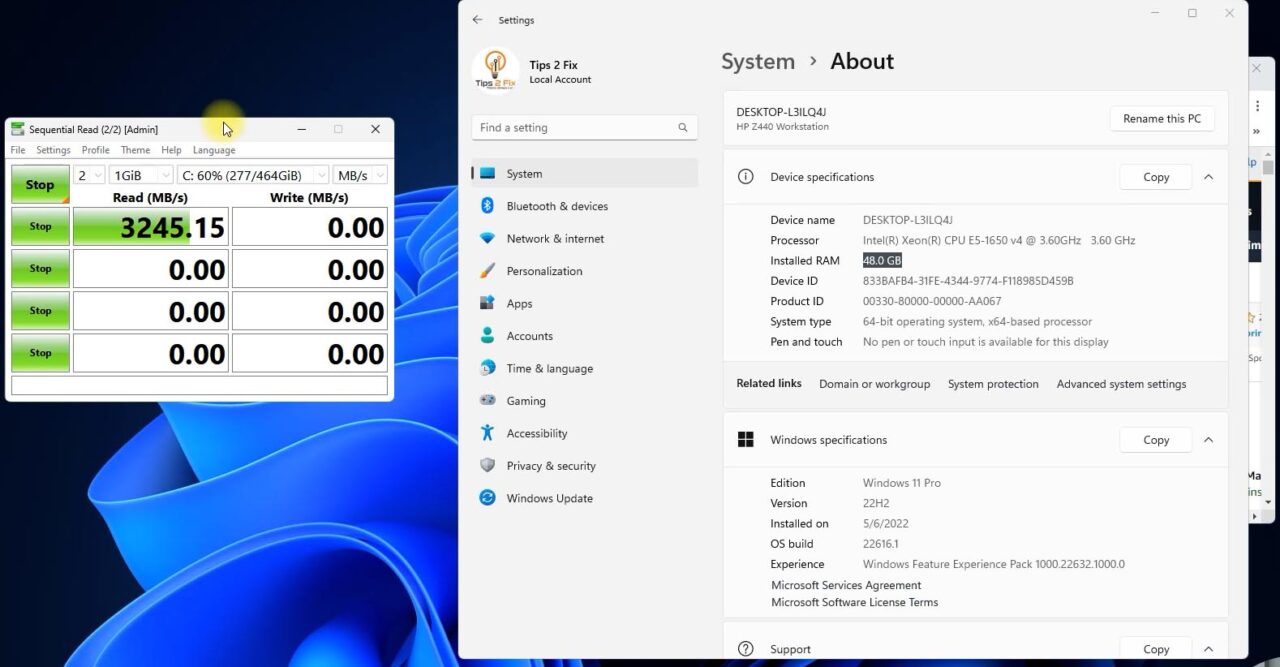Click the CrystalDiskMark bottom status field
Screen dimensions: 1280x667
click(x=199, y=385)
